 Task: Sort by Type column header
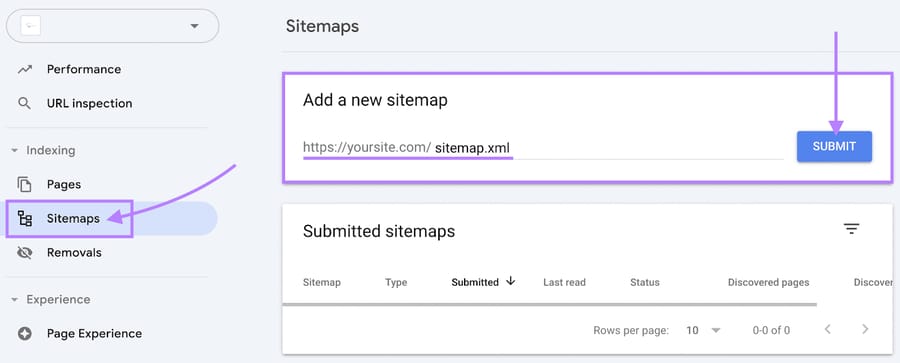396,283
